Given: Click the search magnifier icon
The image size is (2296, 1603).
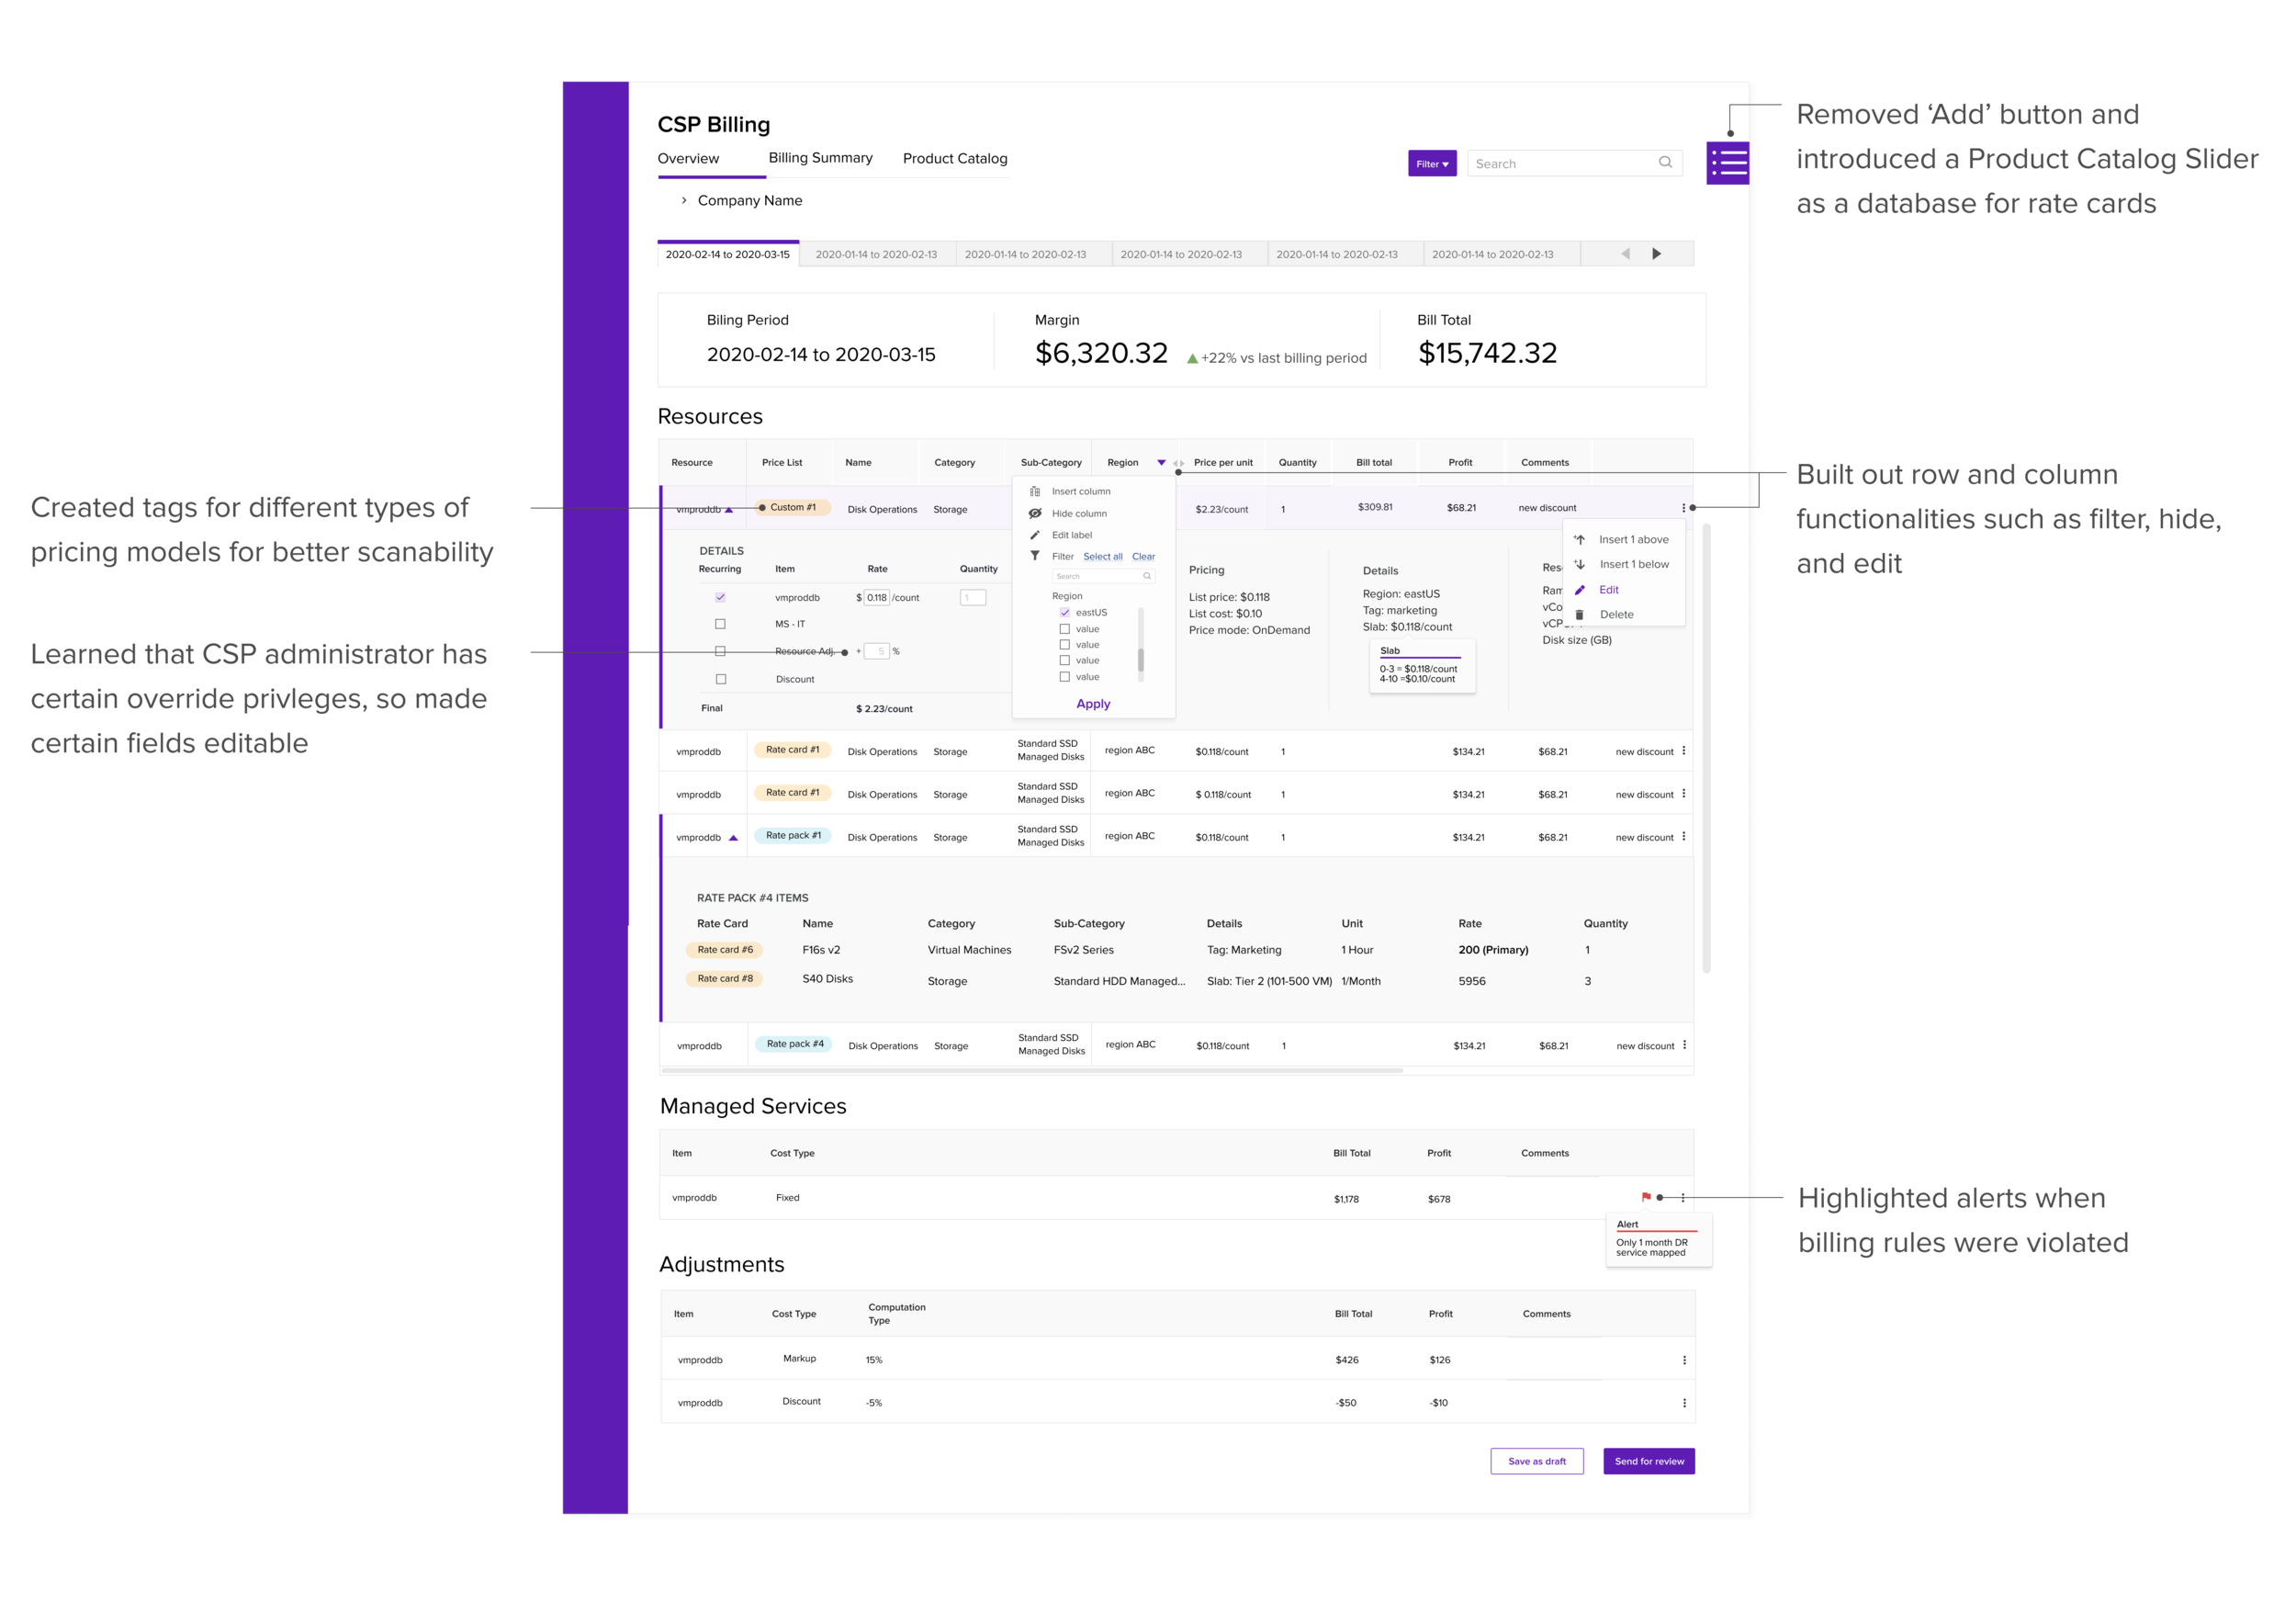Looking at the screenshot, I should (1665, 163).
